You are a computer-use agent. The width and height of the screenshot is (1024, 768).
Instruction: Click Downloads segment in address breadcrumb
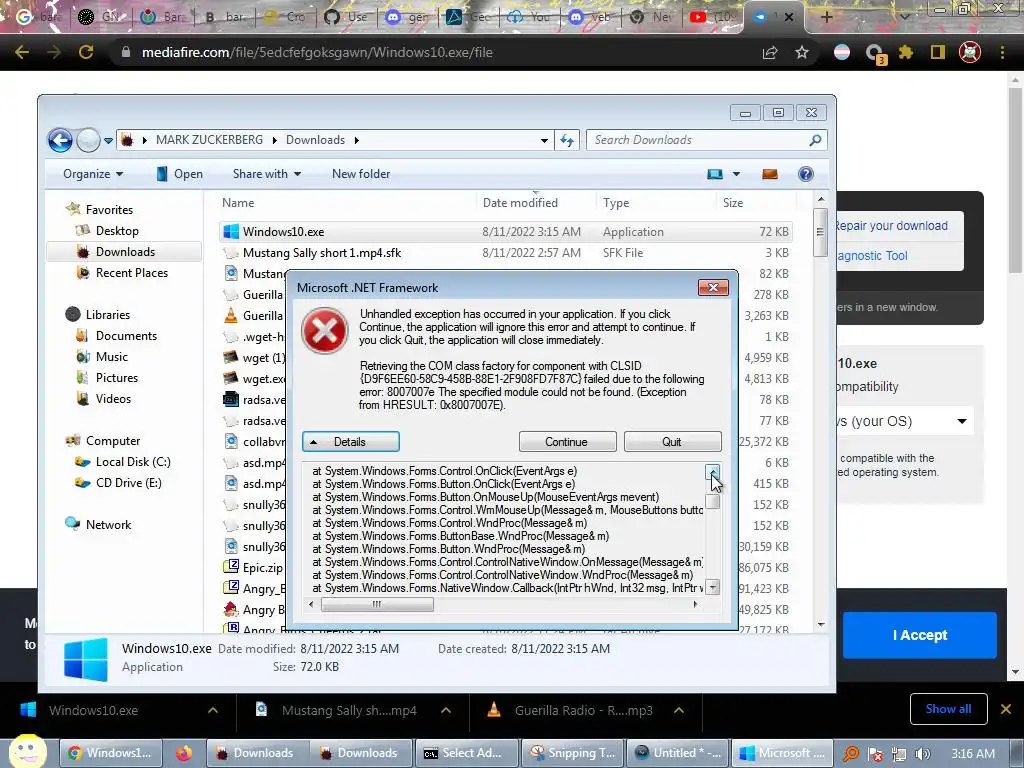point(315,140)
